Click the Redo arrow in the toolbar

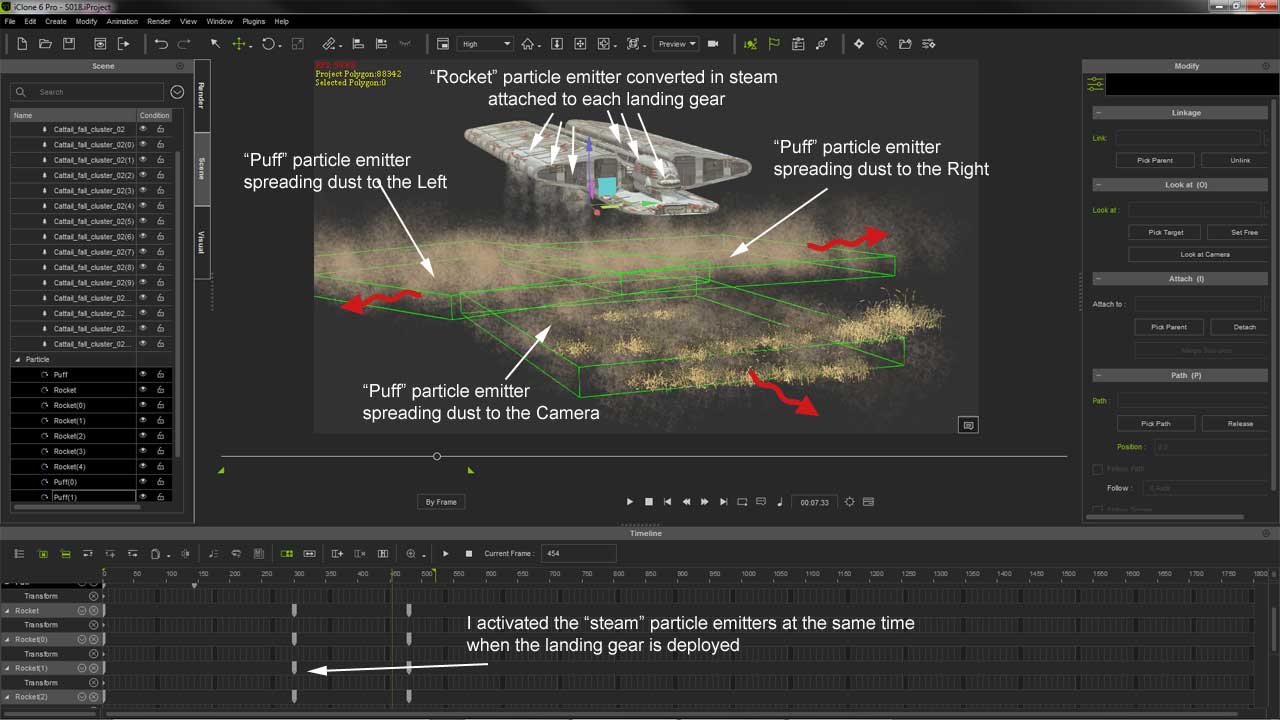184,44
